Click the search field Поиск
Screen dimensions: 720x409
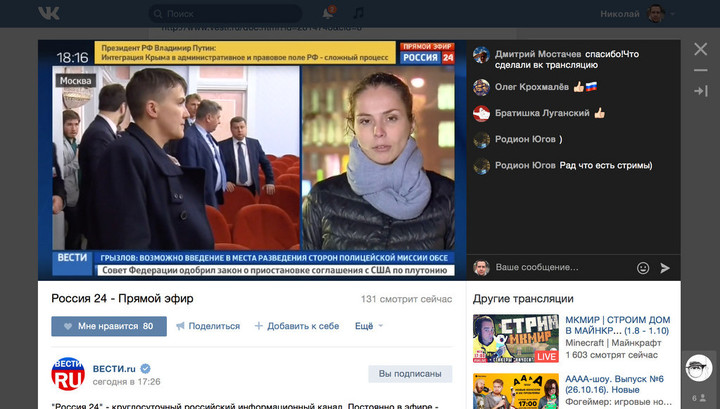point(225,14)
